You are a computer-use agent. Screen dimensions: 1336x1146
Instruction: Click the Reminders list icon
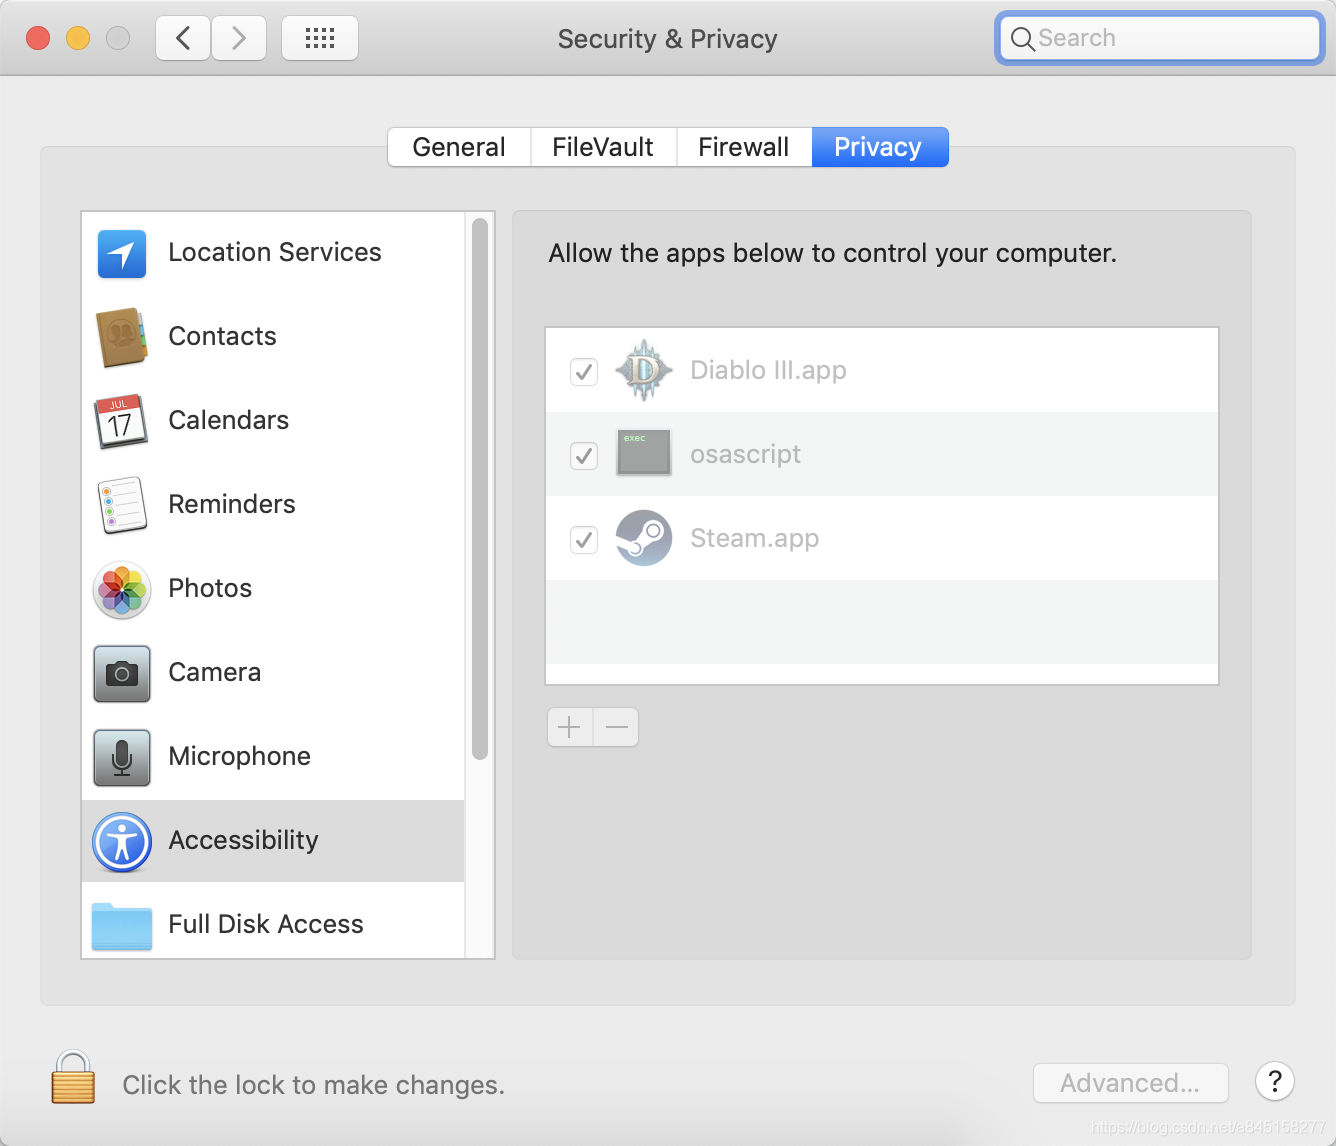pyautogui.click(x=122, y=505)
